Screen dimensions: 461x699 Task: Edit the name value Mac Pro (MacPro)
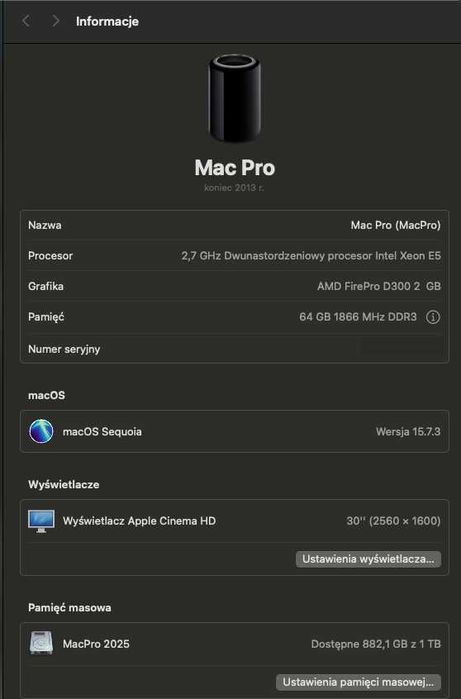coord(395,225)
